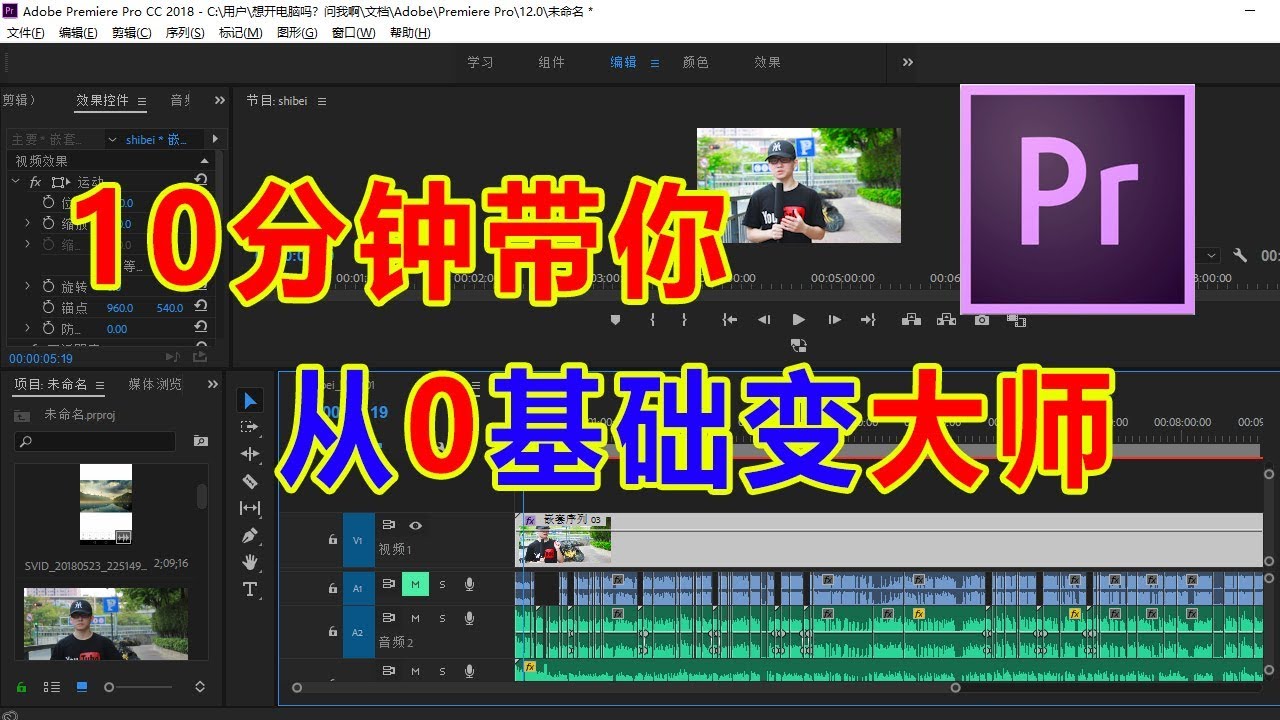
Task: Select the Track Select Forward tool
Action: 250,427
